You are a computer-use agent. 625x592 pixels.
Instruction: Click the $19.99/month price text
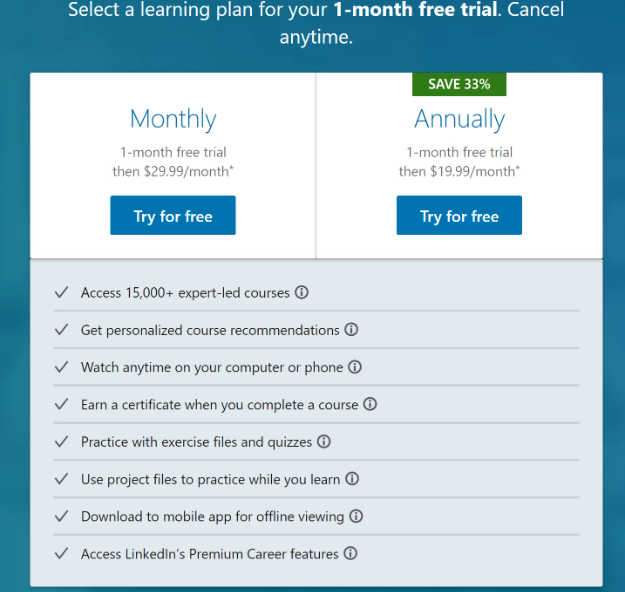click(x=474, y=171)
